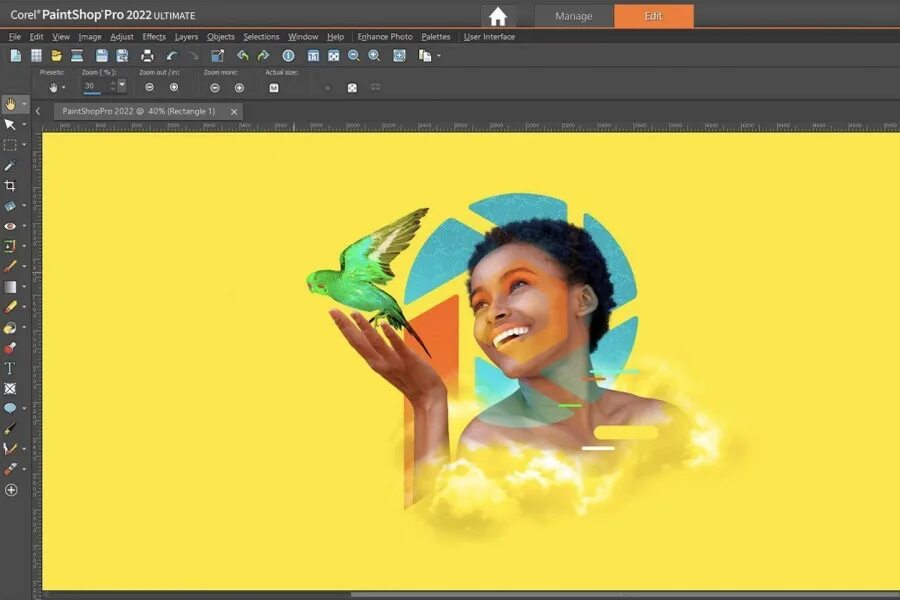Increase zoom with the stepper up arrow
The image size is (900, 600).
(113, 83)
